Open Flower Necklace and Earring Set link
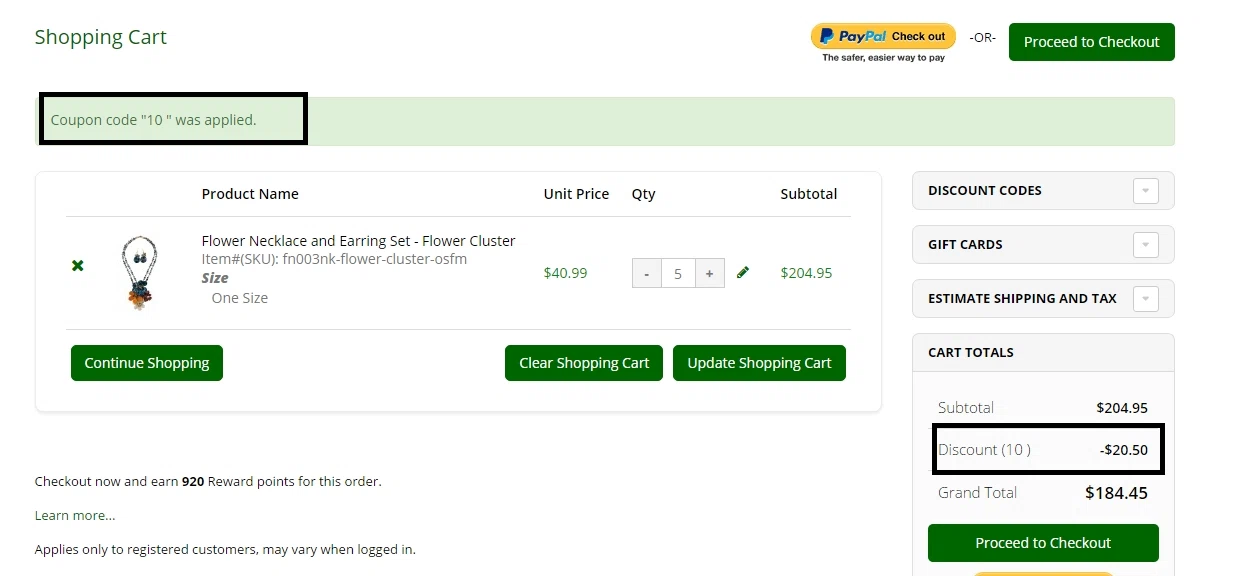Viewport: 1246px width, 576px height. coord(359,241)
